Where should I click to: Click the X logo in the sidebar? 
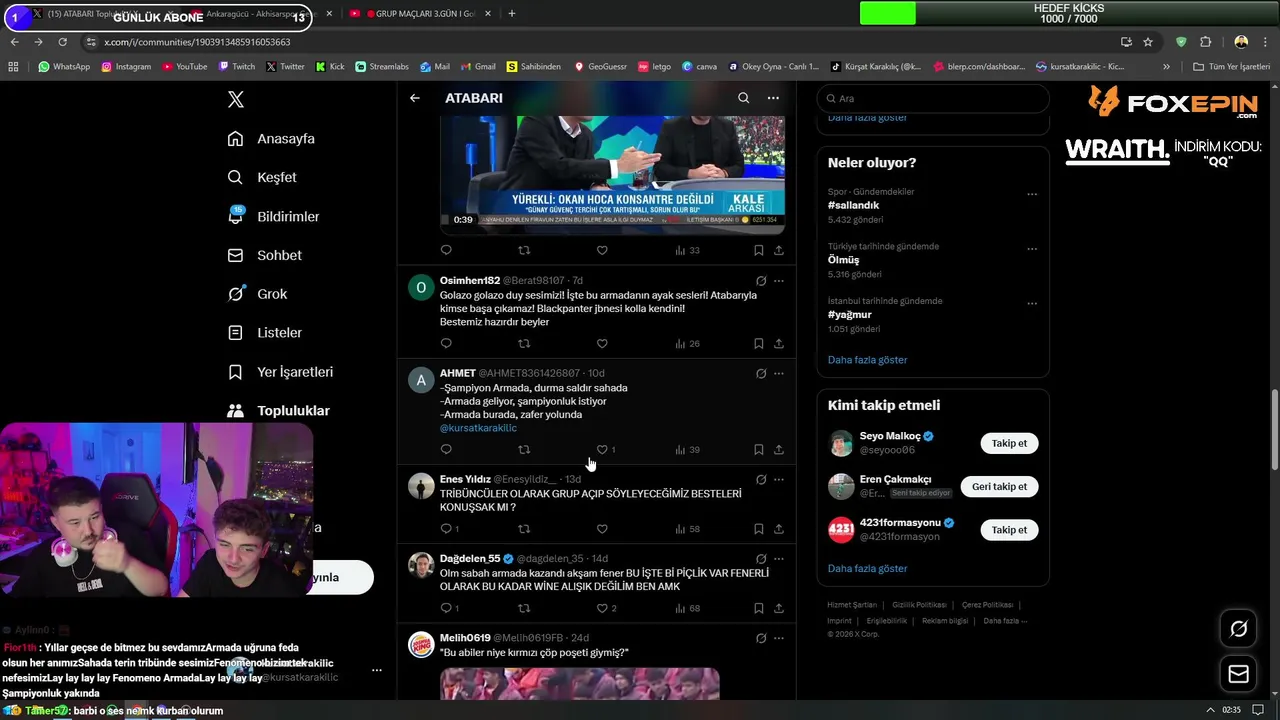tap(235, 99)
